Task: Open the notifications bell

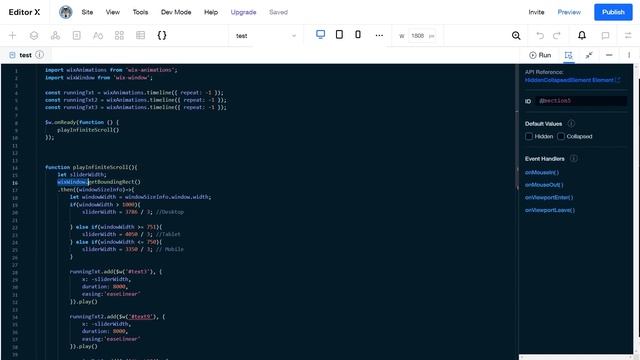Action: (582, 36)
